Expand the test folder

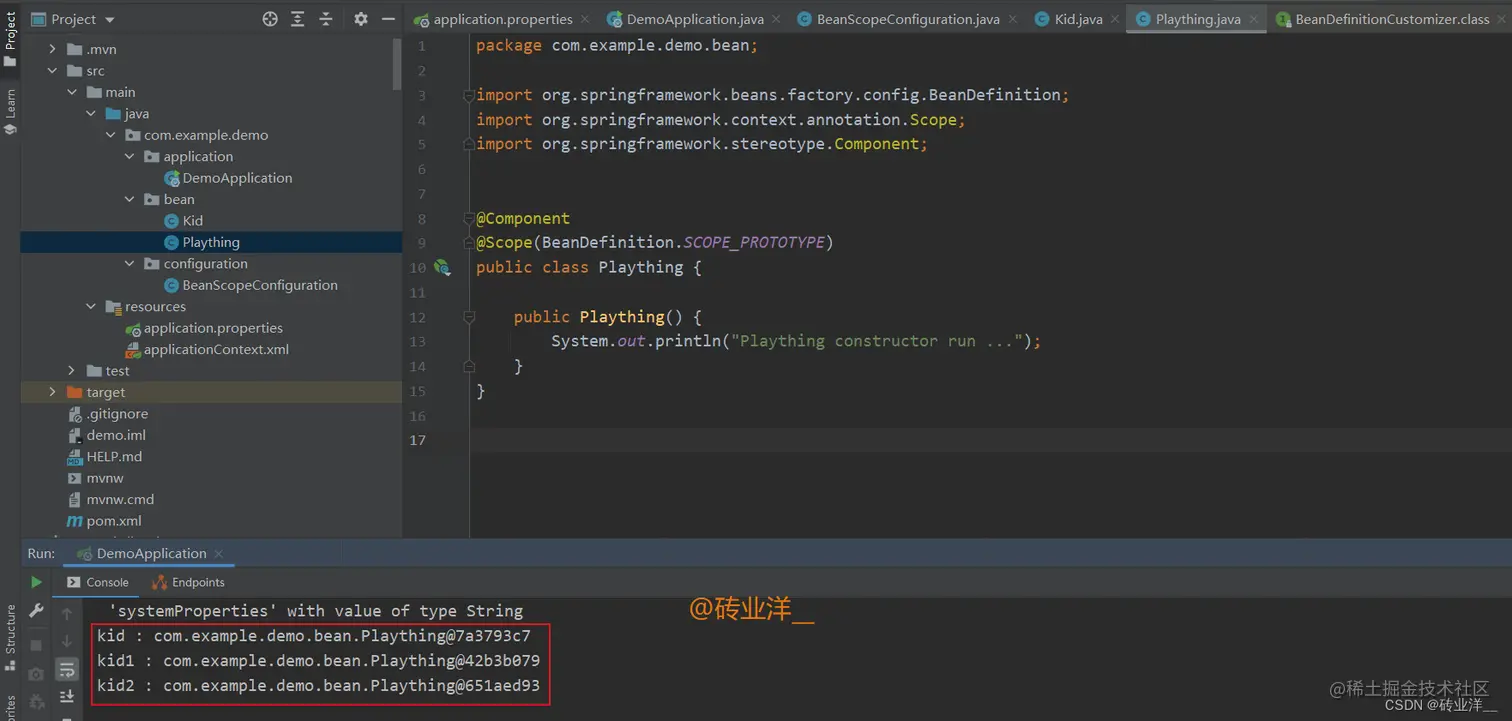click(x=72, y=371)
